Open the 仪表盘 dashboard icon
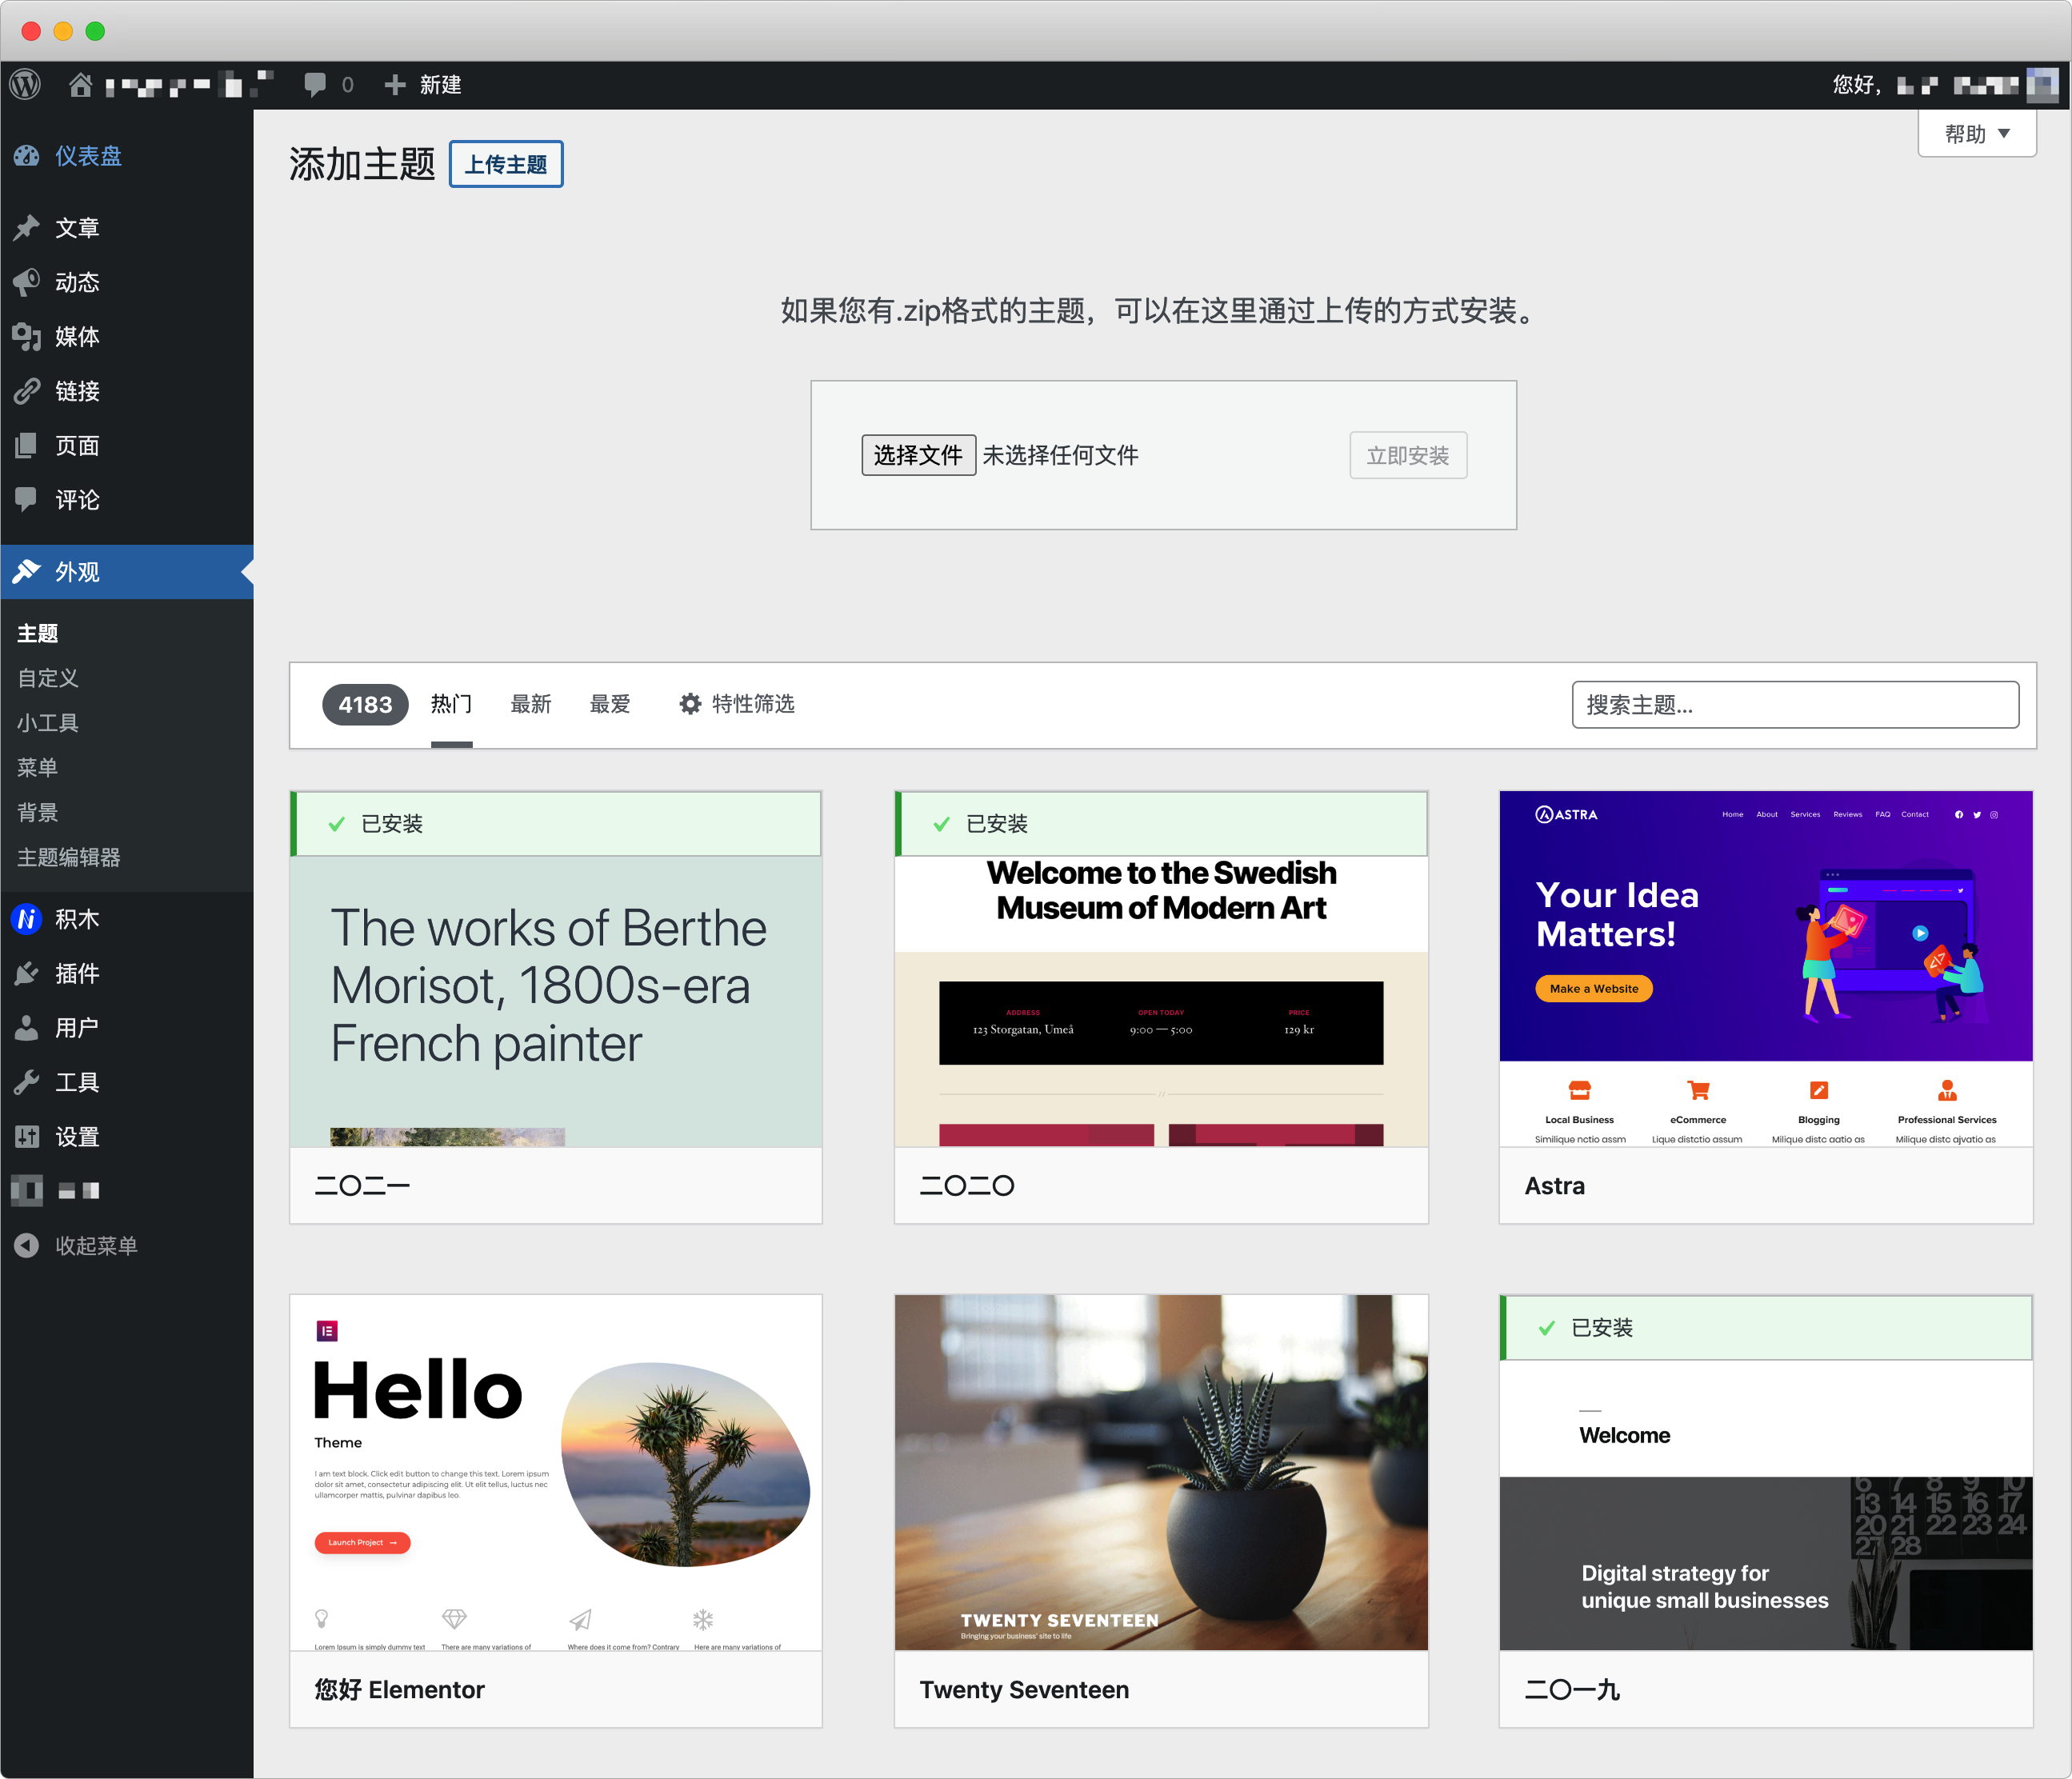The height and width of the screenshot is (1779, 2072). (x=27, y=156)
